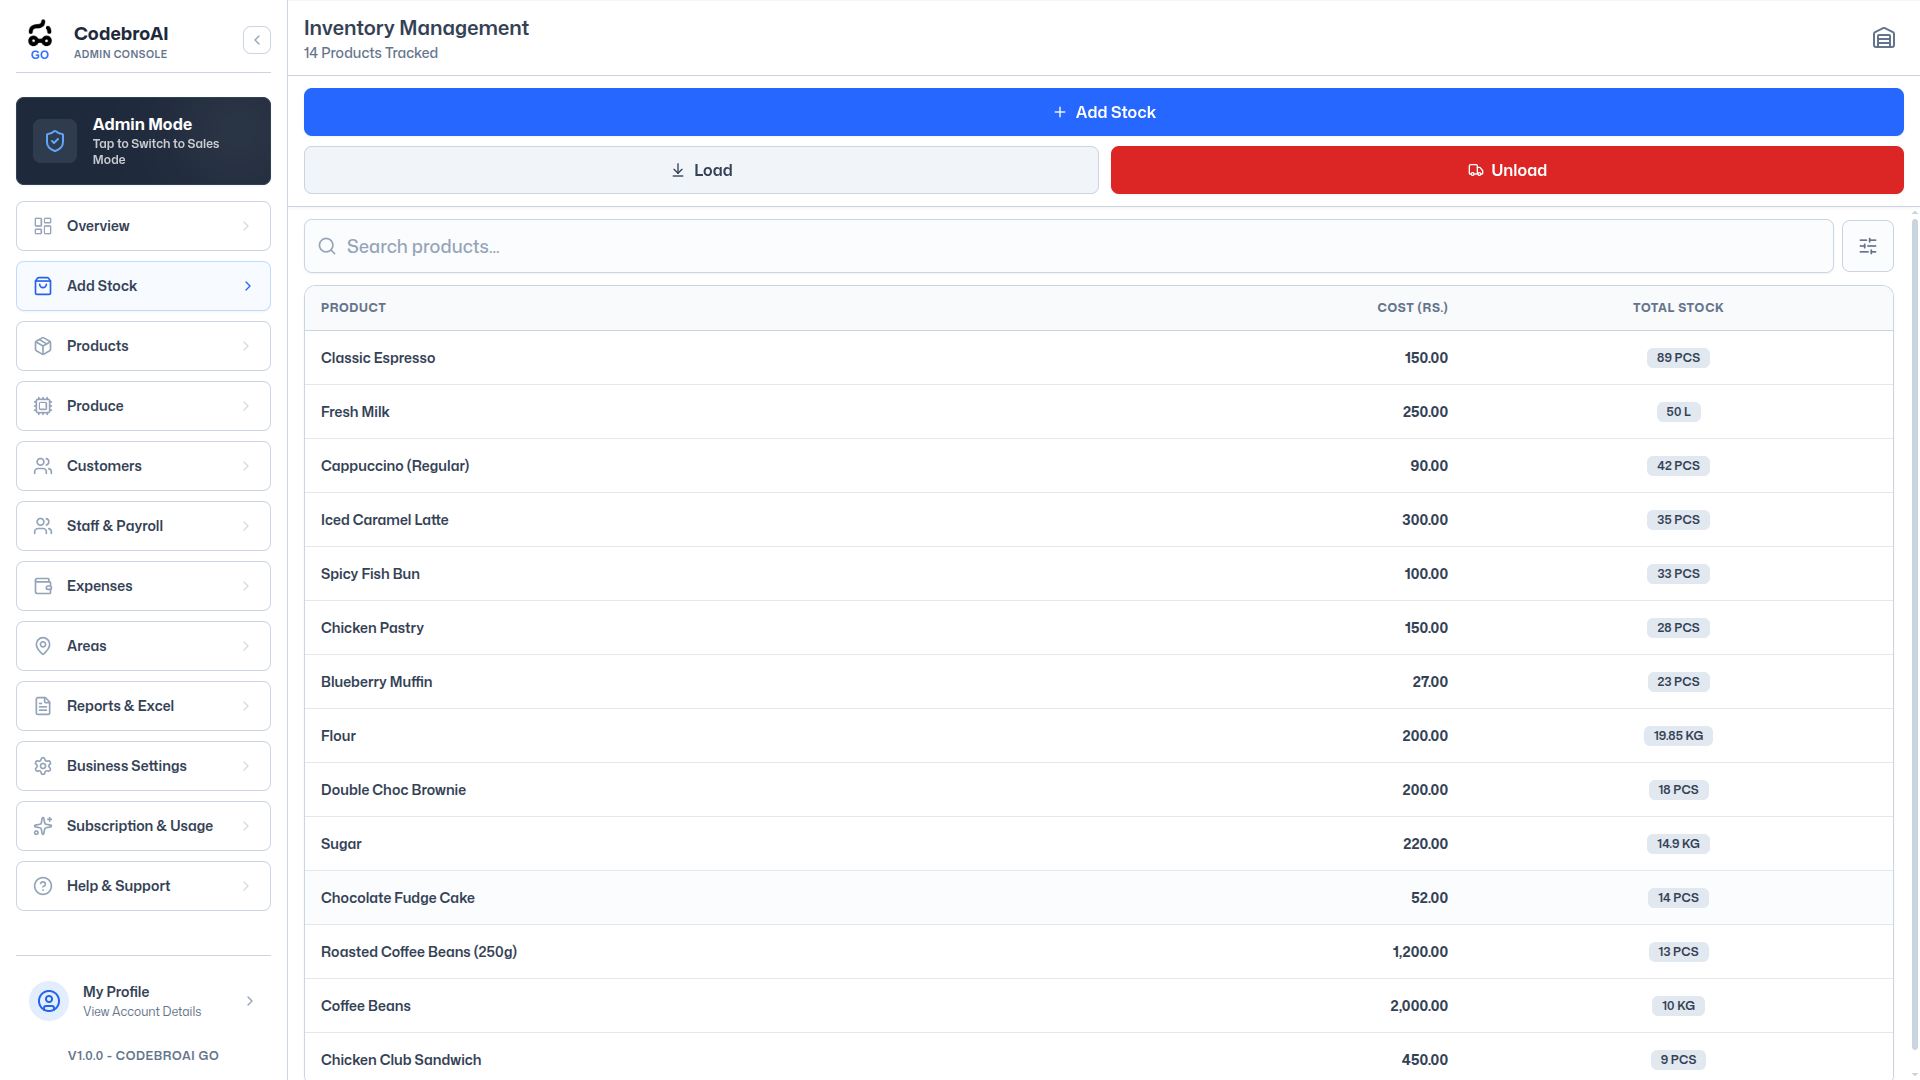Image resolution: width=1920 pixels, height=1080 pixels.
Task: Click the red Unload button
Action: click(1507, 170)
